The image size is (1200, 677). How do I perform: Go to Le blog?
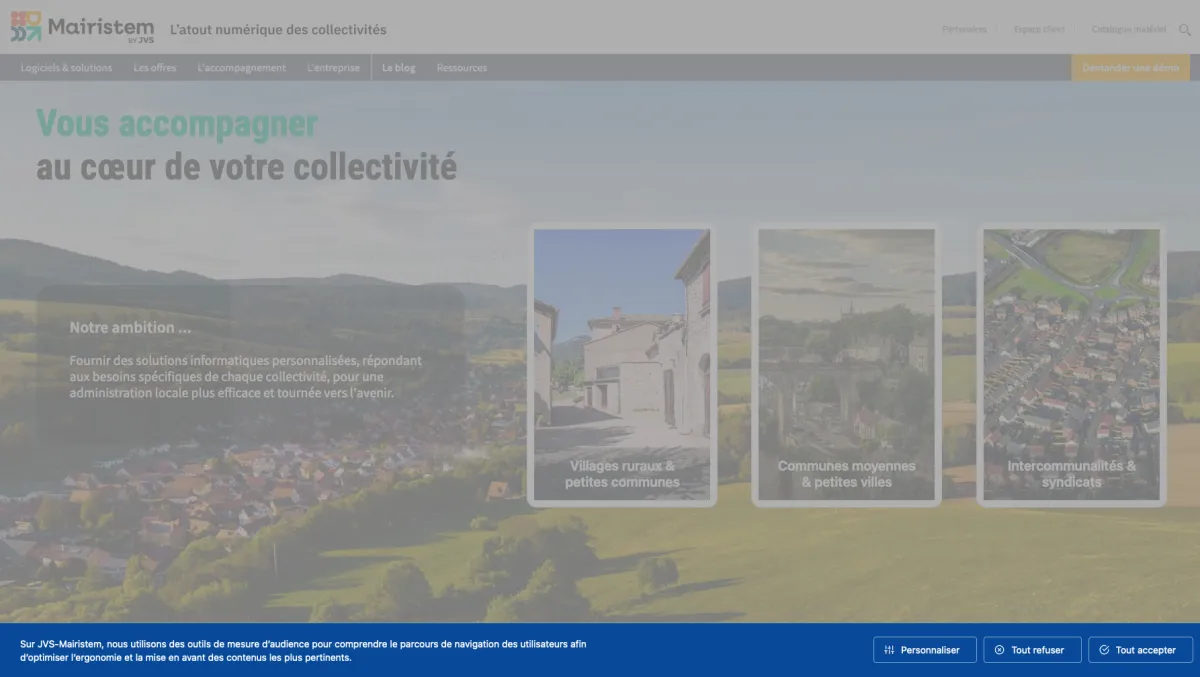point(399,68)
